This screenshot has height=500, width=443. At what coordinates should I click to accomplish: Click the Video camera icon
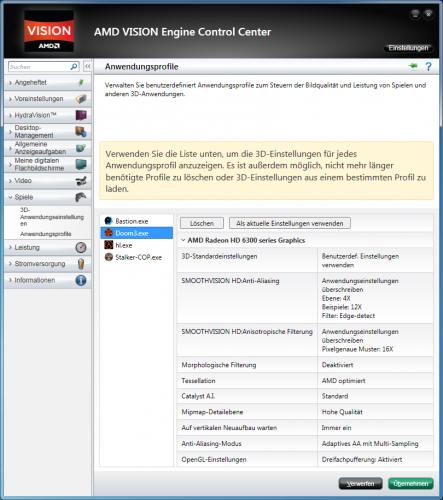[81, 181]
